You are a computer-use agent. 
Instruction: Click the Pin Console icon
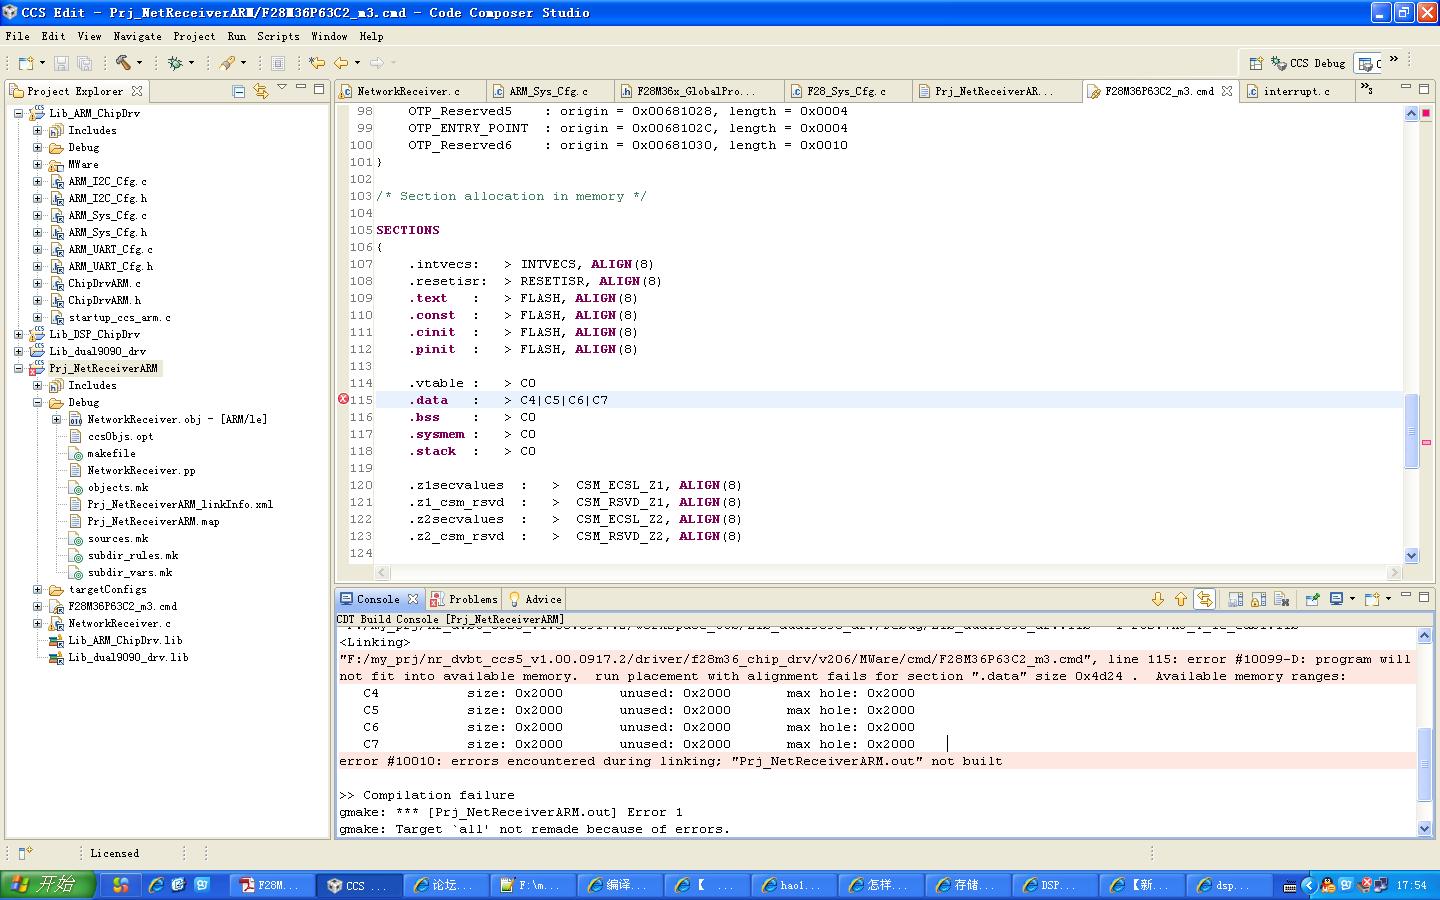(x=1312, y=599)
